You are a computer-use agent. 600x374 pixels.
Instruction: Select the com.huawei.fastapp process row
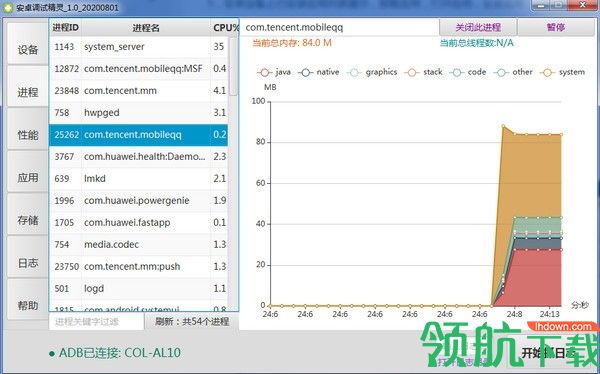click(139, 222)
